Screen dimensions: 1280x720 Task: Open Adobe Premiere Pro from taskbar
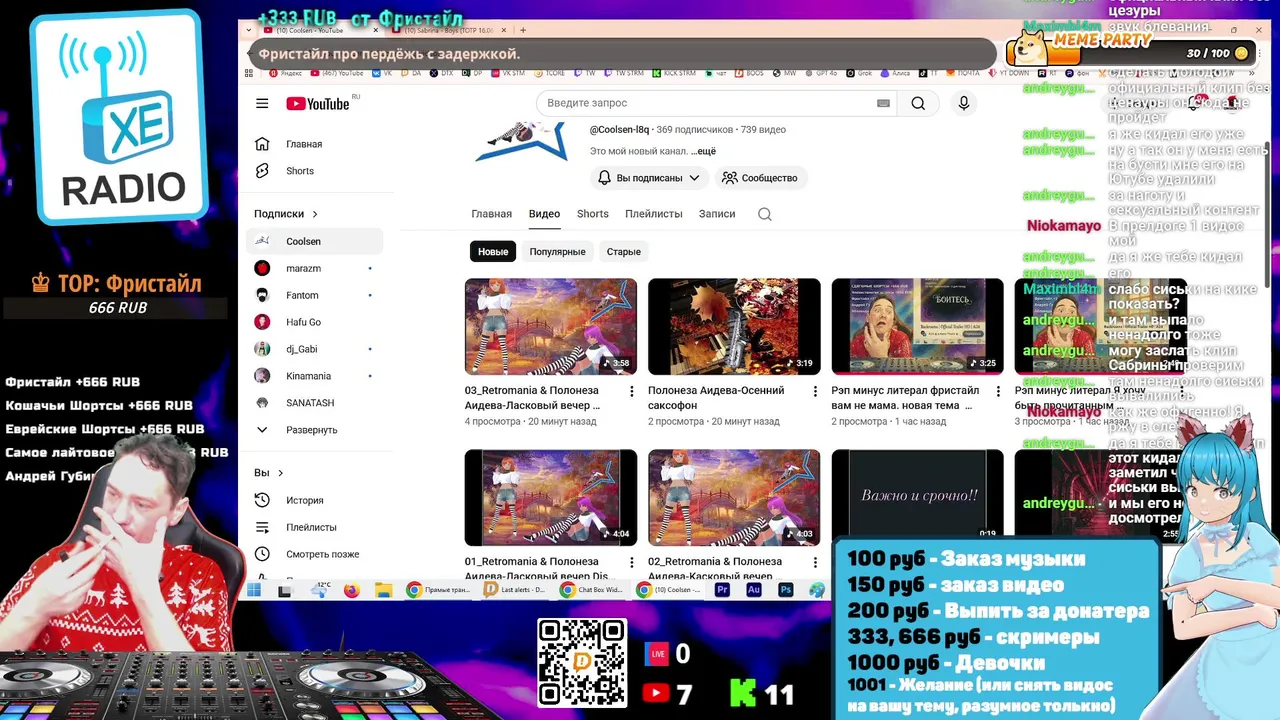pos(723,590)
